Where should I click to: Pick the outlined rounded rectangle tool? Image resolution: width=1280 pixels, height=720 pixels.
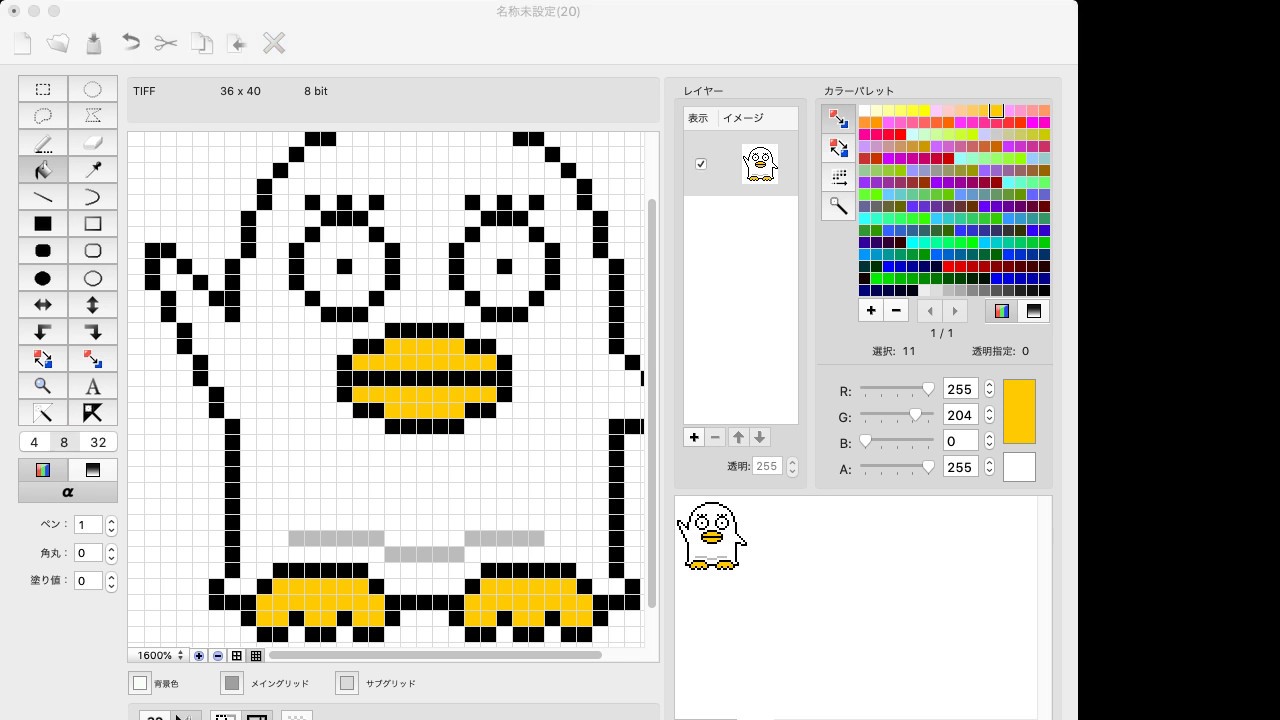[x=93, y=251]
